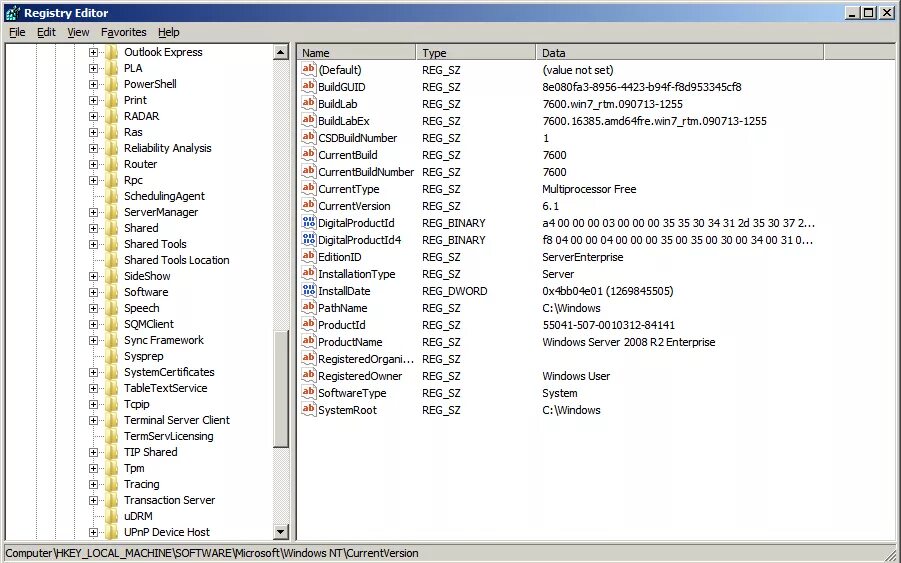
Task: Click the folder icon for Shared Tools Location
Action: tap(111, 260)
